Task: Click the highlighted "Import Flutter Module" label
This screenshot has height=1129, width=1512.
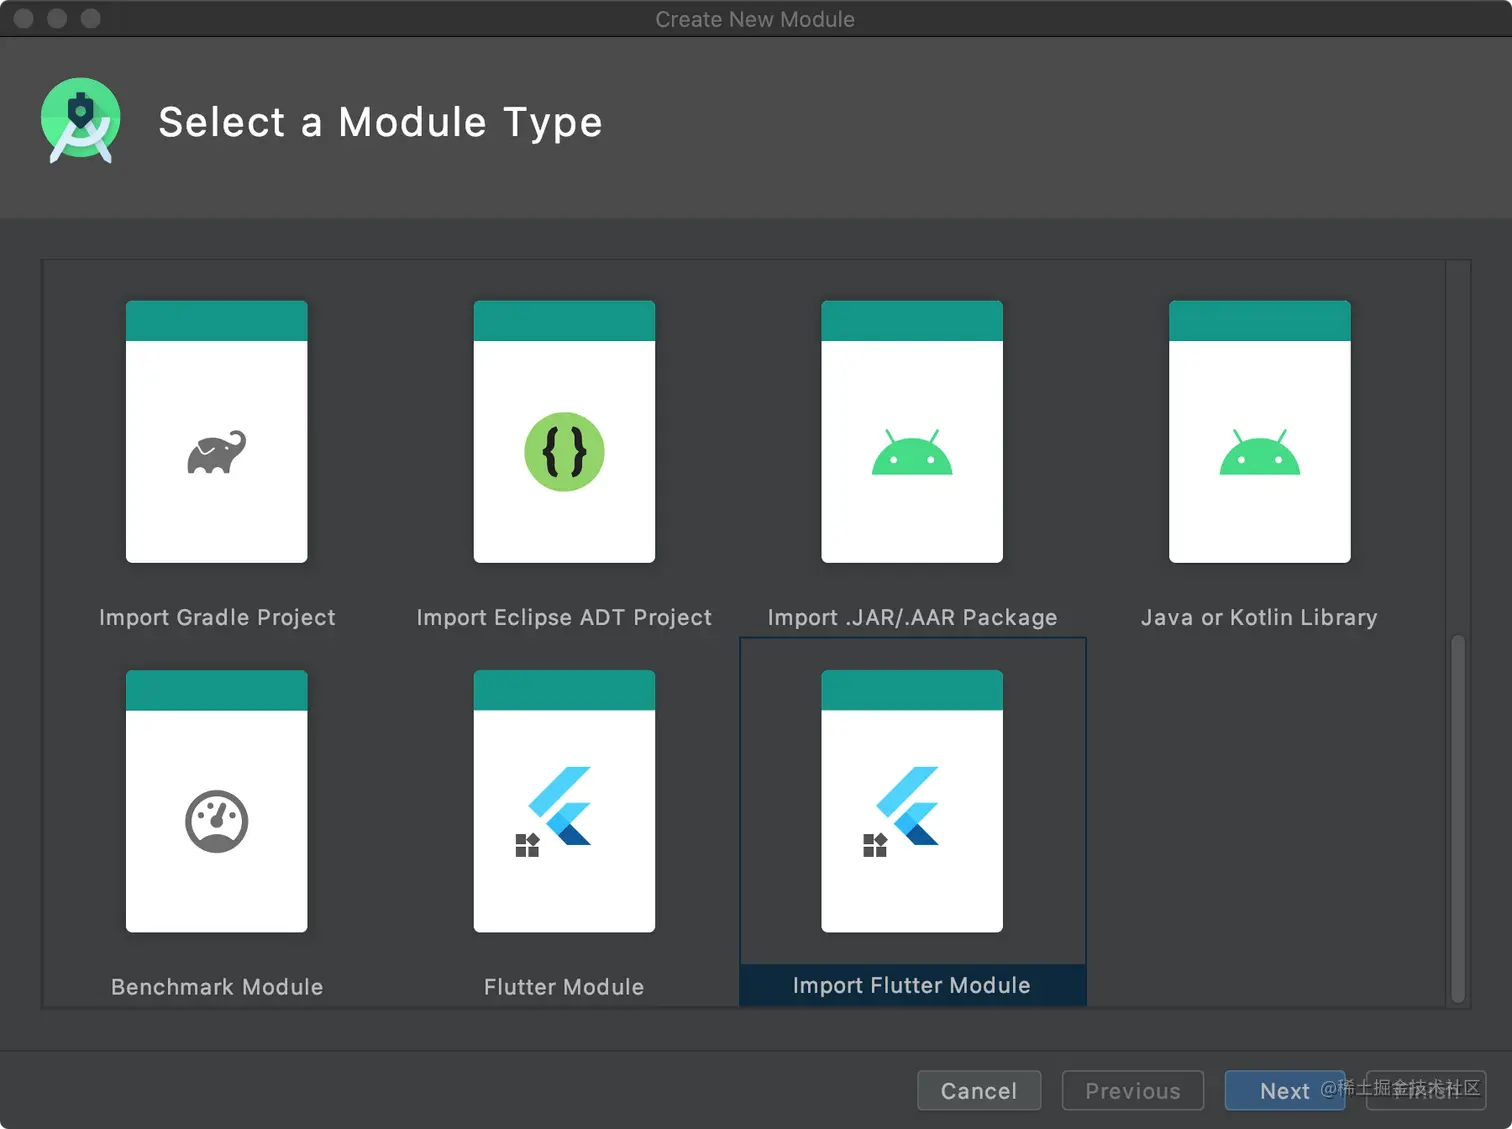Action: (x=912, y=985)
